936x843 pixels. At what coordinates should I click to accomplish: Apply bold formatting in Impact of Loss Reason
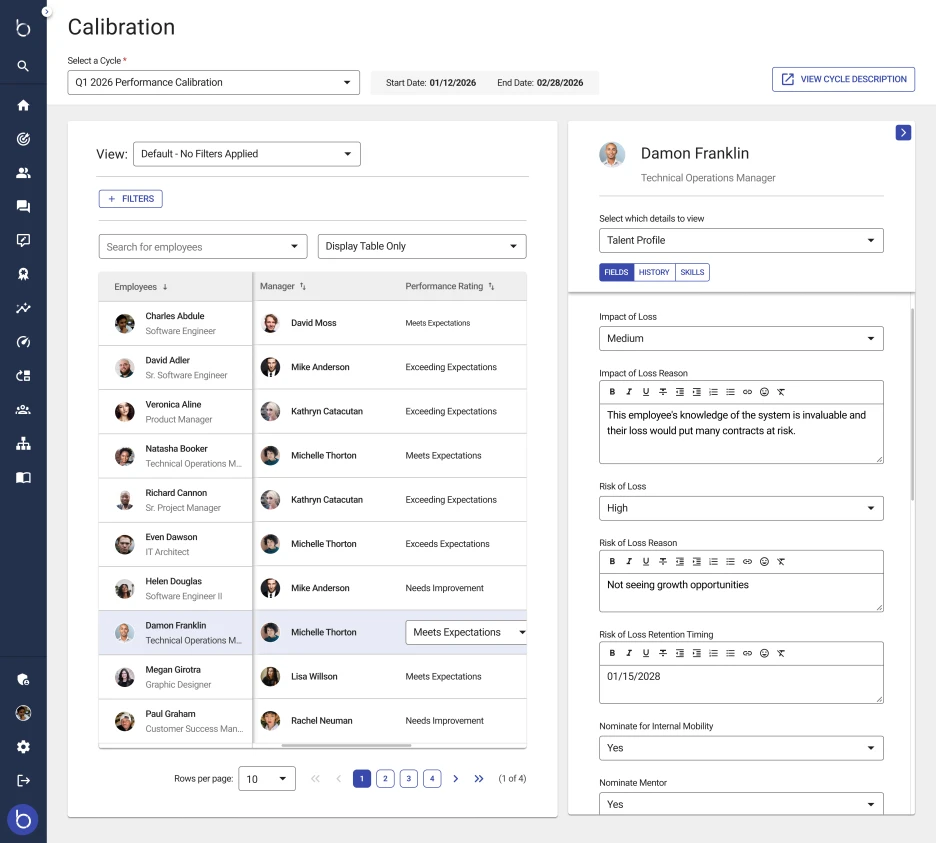coord(612,391)
